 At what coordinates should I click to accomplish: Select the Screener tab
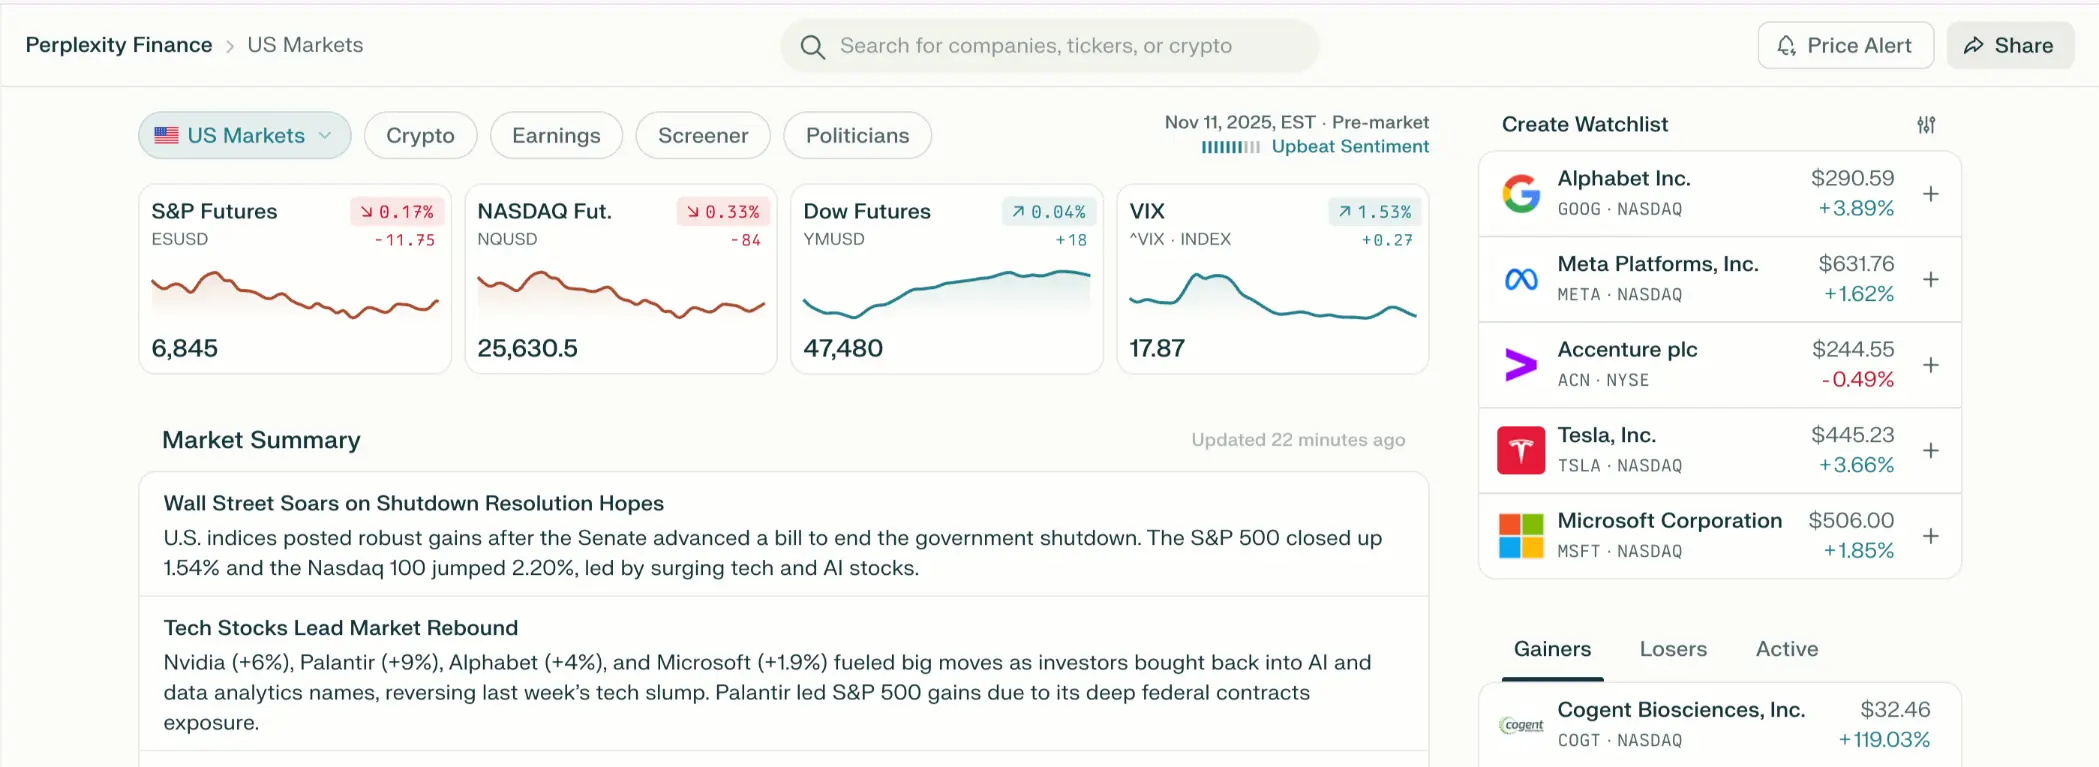(x=703, y=135)
